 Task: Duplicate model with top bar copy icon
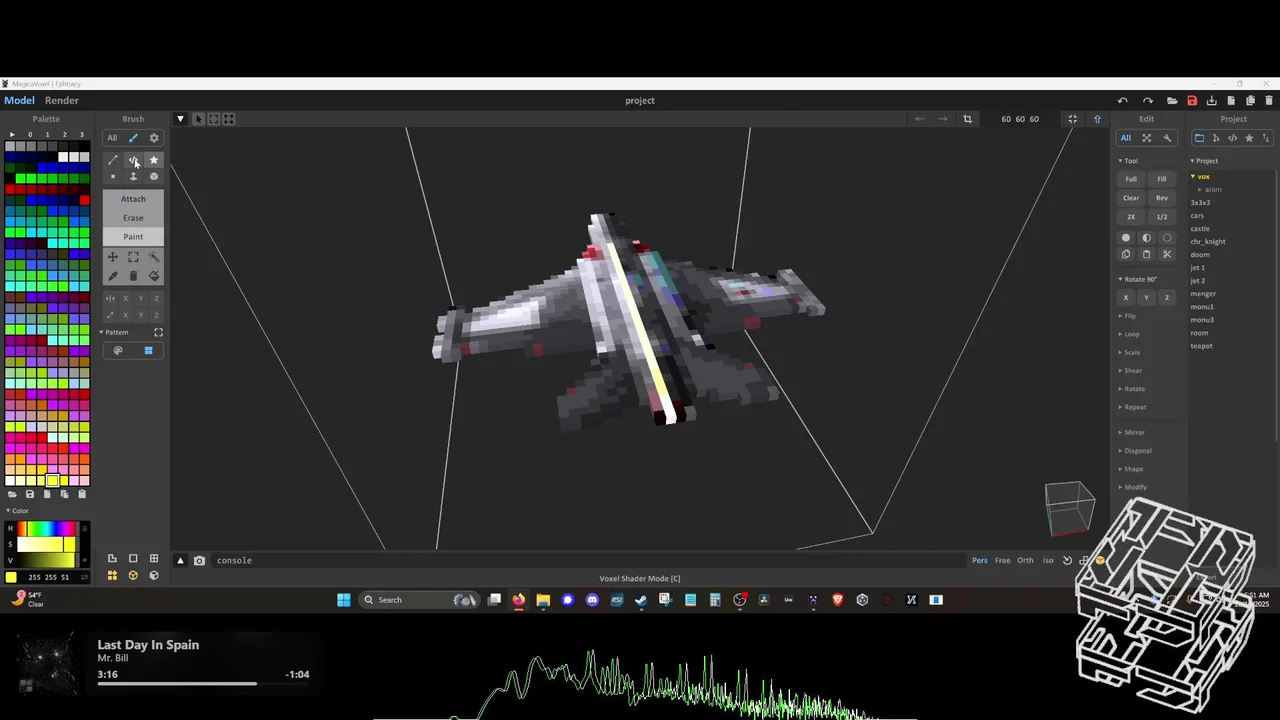coord(1250,100)
